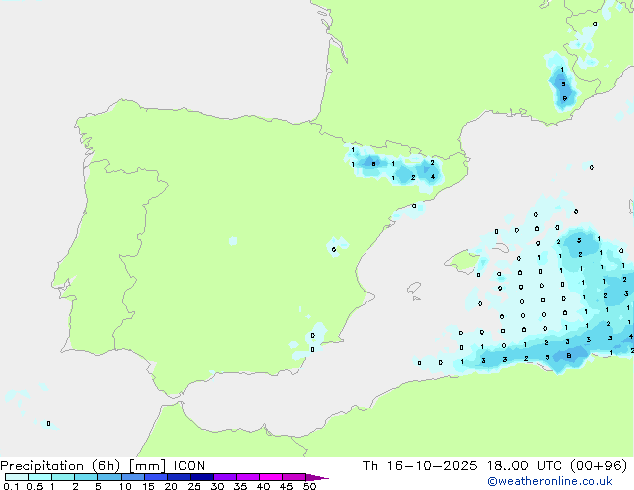Select the 45–50 mm legend swatch

click(x=294, y=477)
